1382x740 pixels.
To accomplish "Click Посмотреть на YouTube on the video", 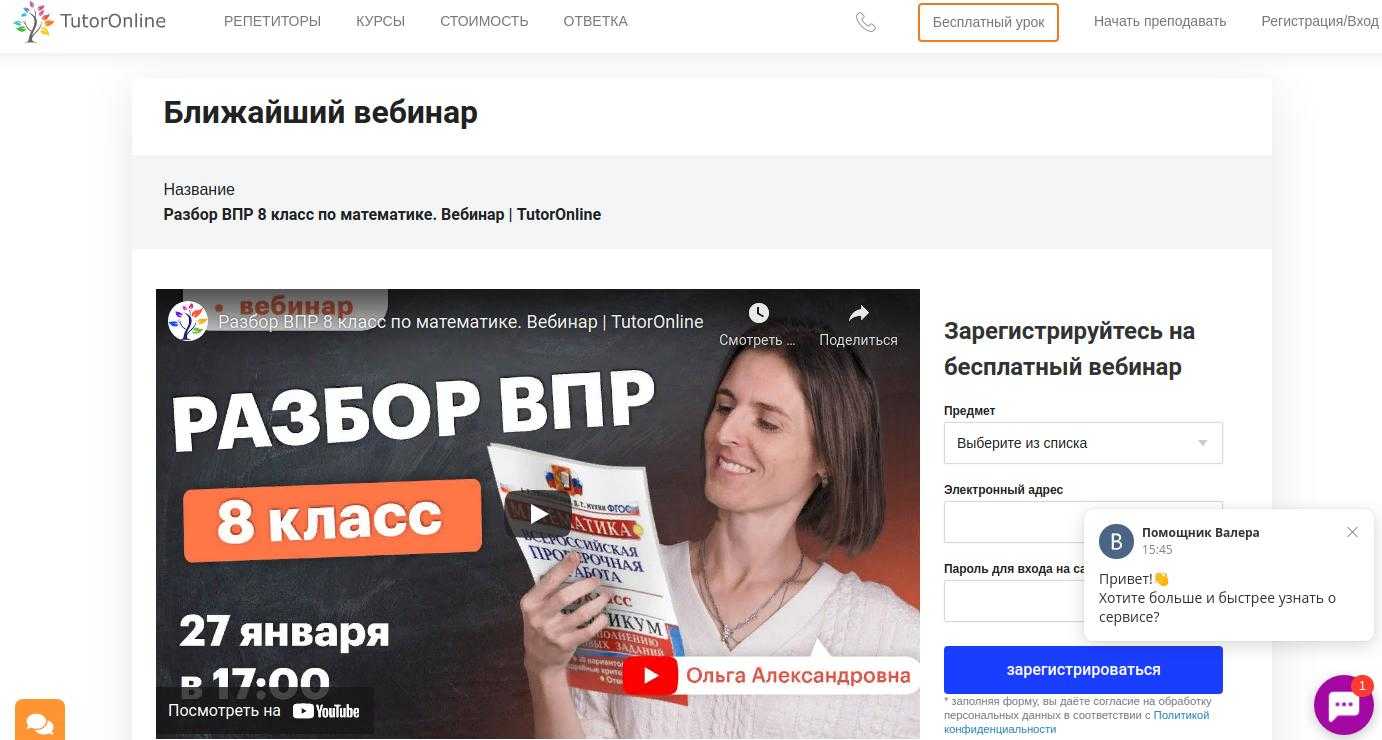I will click(x=264, y=711).
